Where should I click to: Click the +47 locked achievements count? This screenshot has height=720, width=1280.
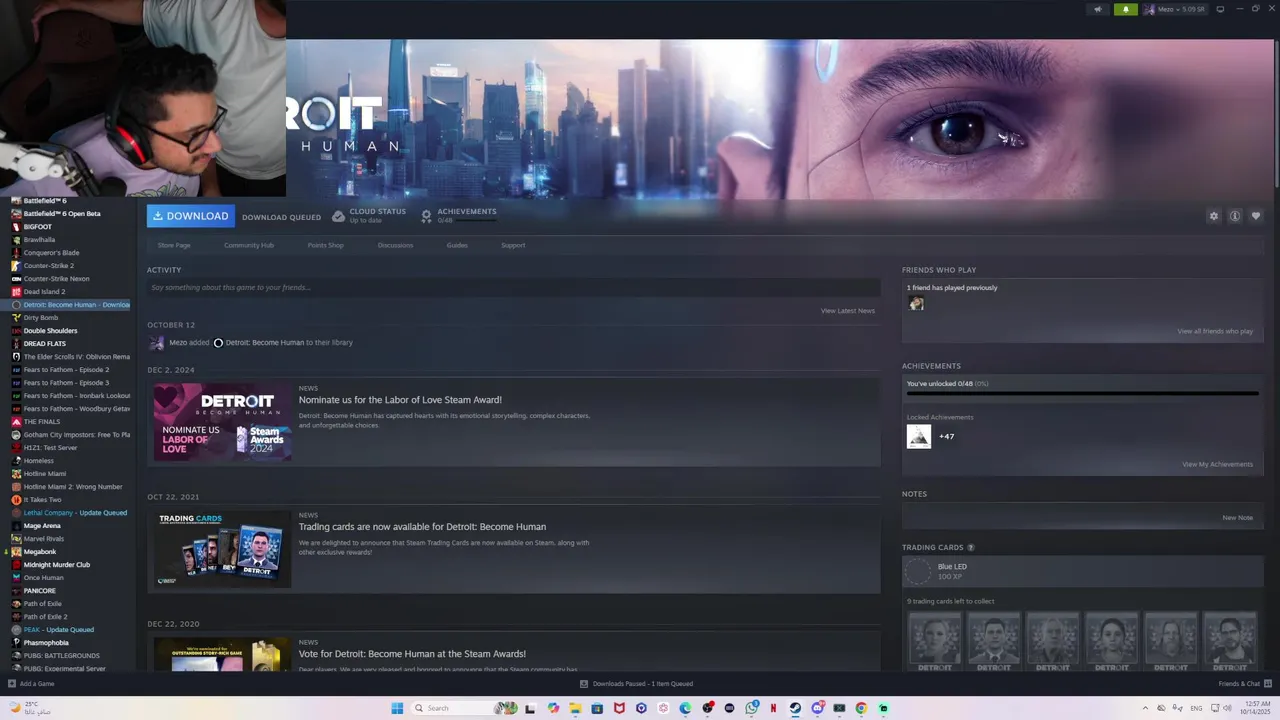(x=946, y=436)
